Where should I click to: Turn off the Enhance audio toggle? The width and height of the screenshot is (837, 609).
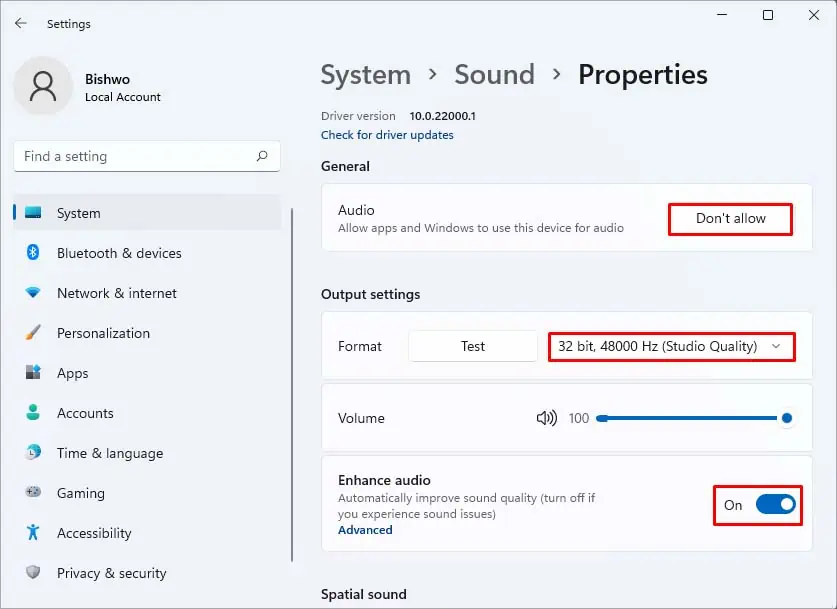(776, 504)
